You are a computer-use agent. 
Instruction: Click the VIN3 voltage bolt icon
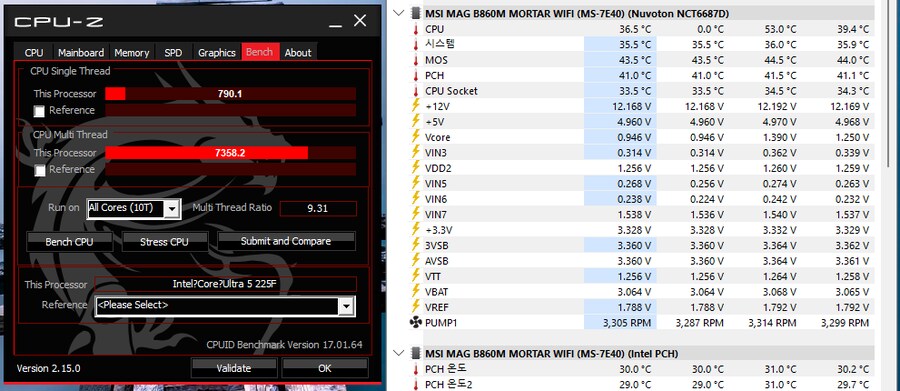(416, 152)
